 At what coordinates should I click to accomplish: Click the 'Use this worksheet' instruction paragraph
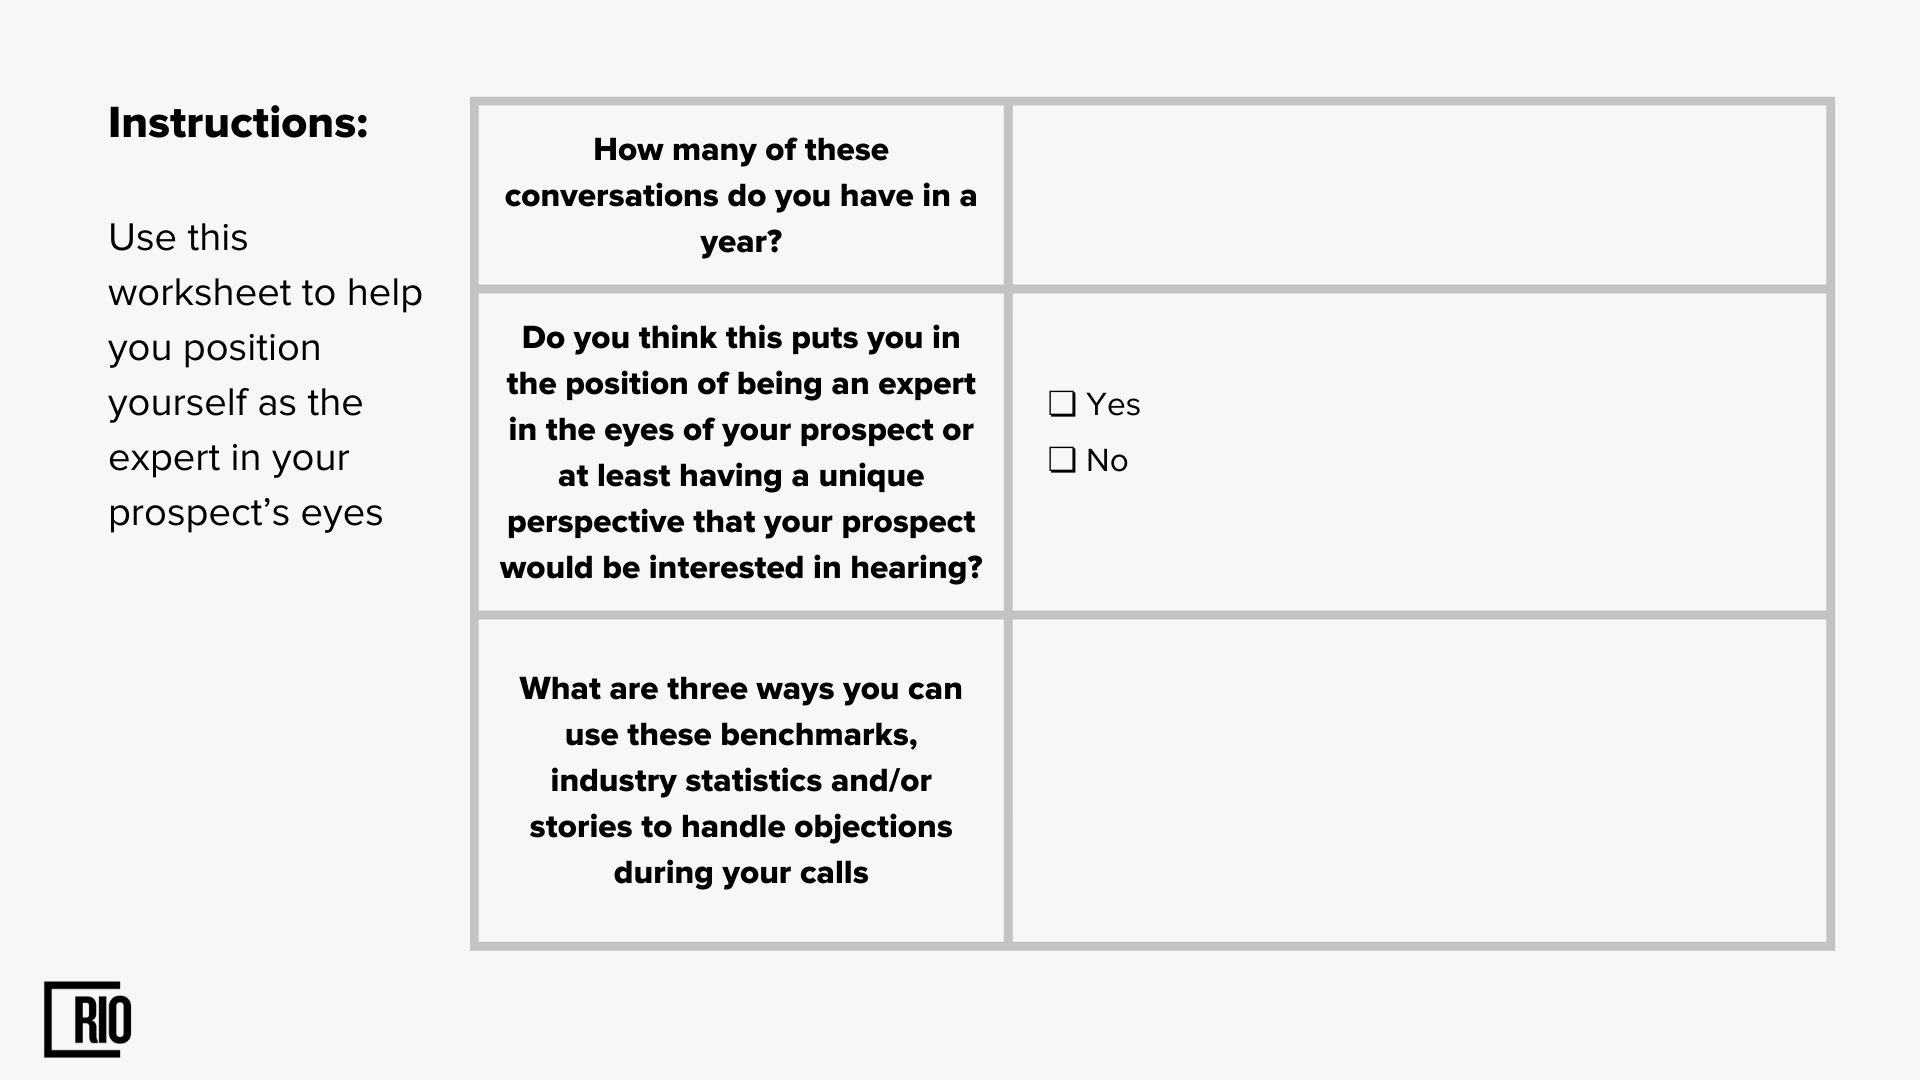tap(265, 375)
